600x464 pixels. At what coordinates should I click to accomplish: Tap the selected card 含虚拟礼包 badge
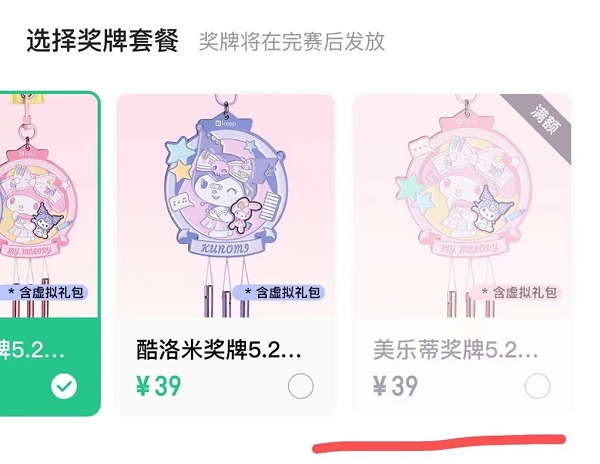tap(44, 293)
